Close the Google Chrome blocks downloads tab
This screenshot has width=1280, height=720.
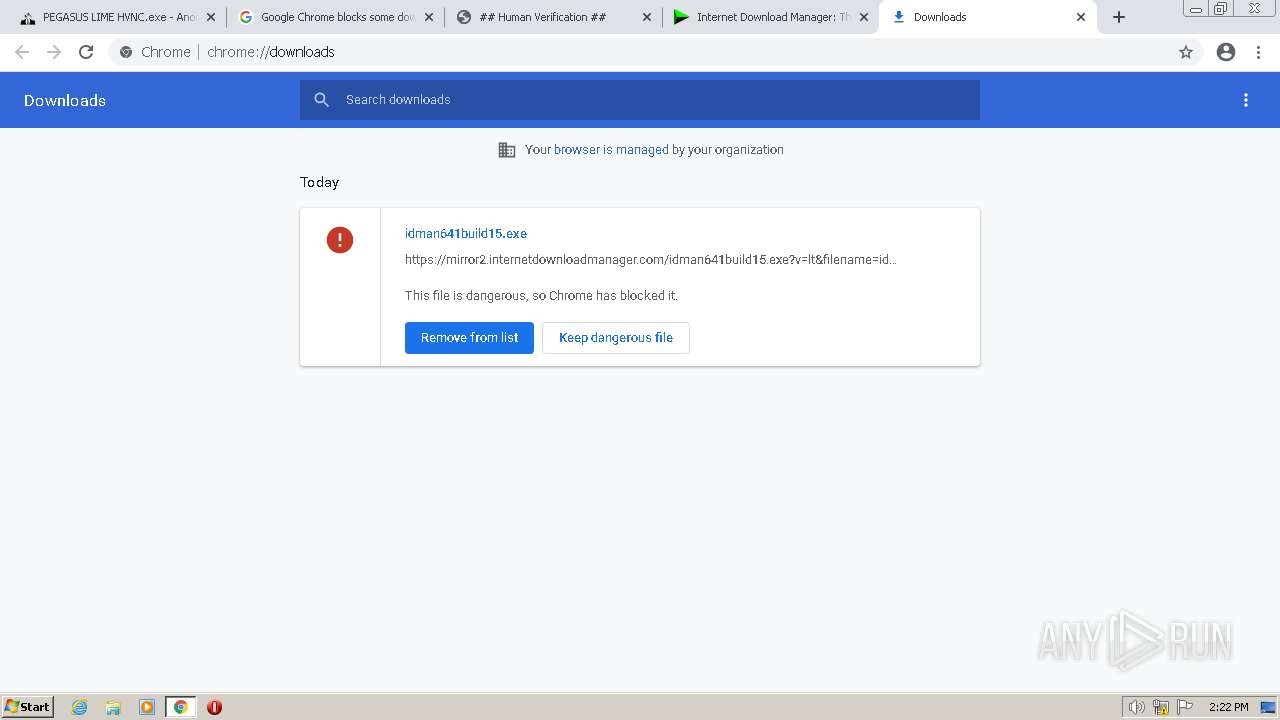point(429,17)
